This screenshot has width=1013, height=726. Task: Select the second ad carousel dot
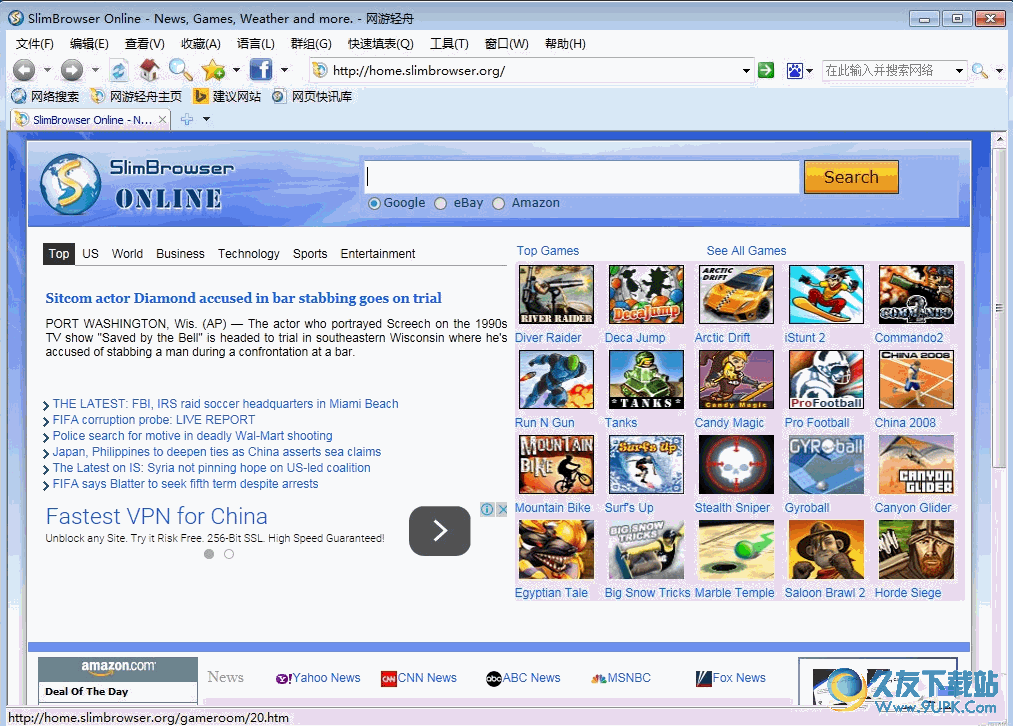(x=229, y=554)
